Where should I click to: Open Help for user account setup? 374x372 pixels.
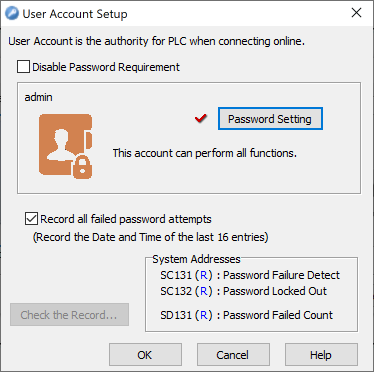(321, 355)
